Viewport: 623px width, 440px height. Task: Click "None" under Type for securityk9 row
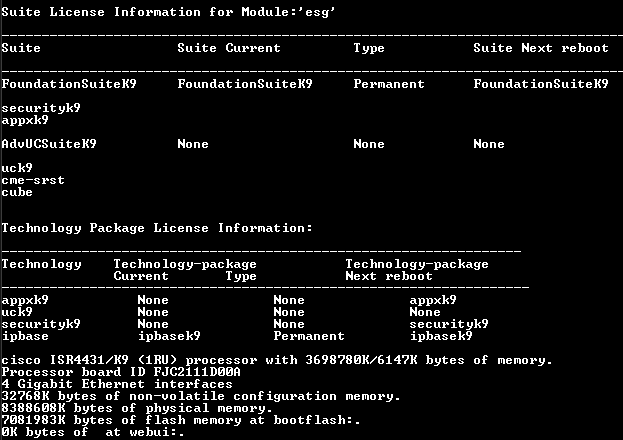coord(289,324)
